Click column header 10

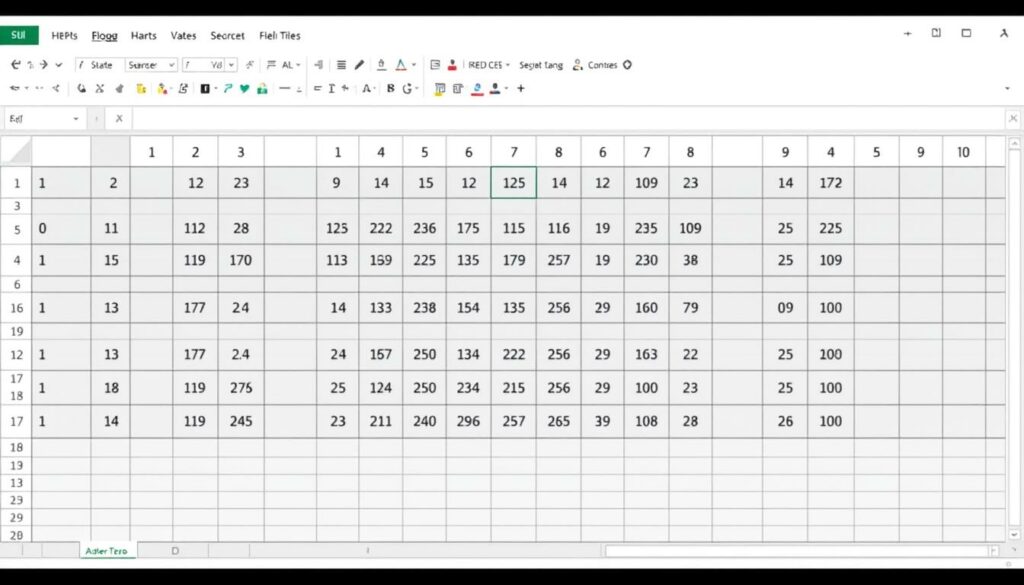click(x=963, y=152)
